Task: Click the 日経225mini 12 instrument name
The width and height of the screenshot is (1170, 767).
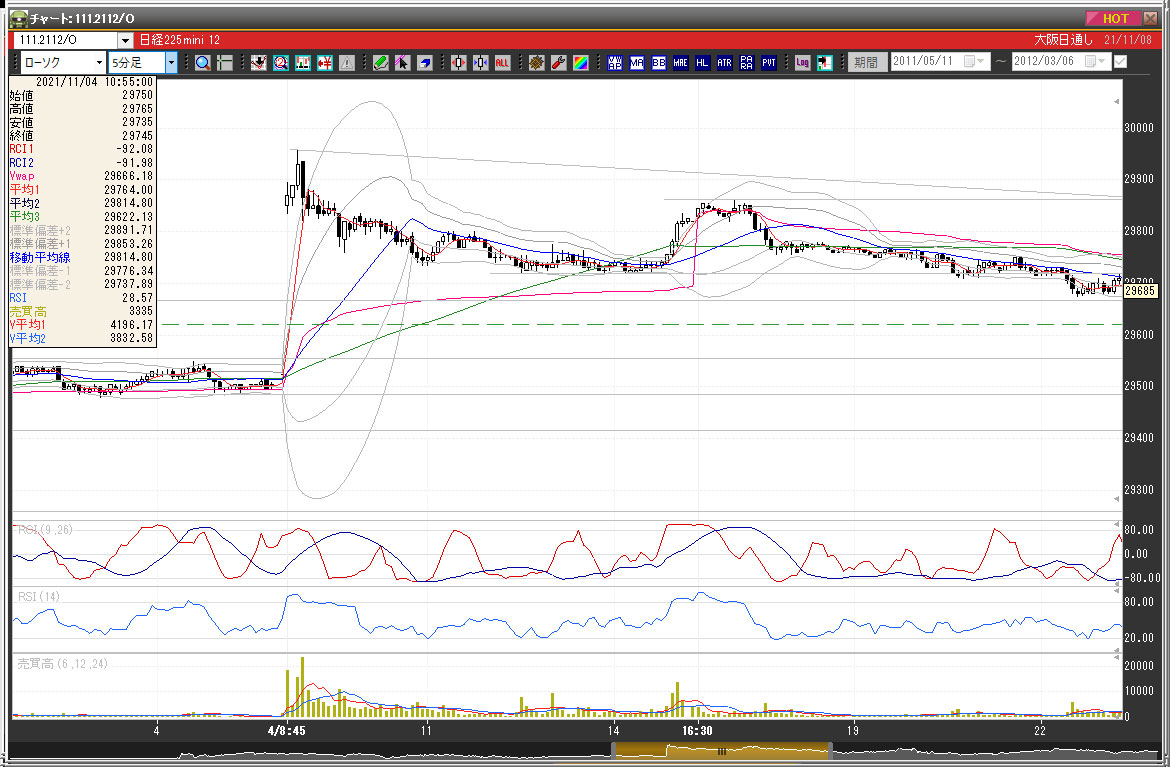Action: (180, 40)
